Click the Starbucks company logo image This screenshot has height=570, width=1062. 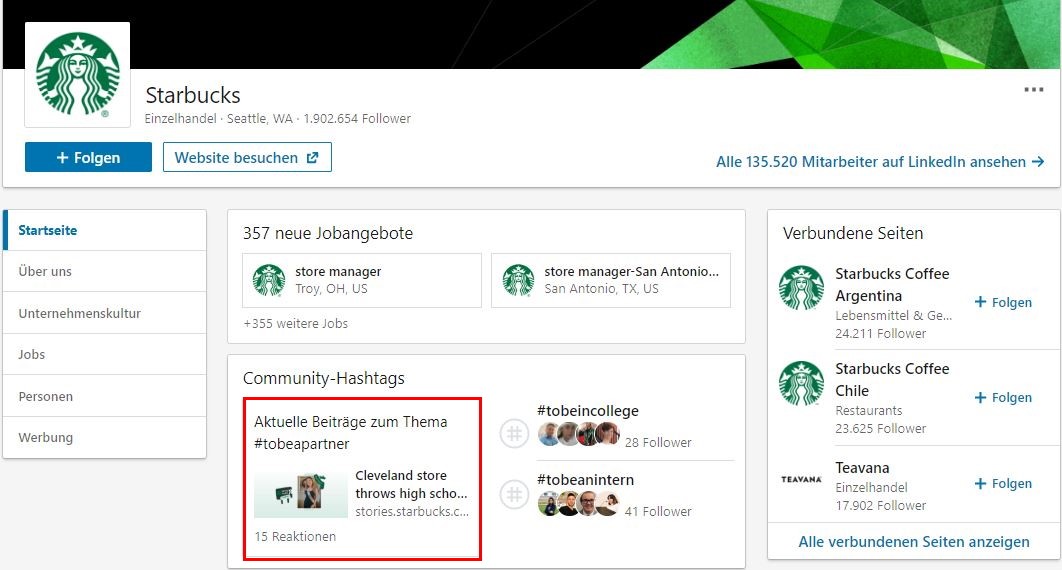click(77, 74)
